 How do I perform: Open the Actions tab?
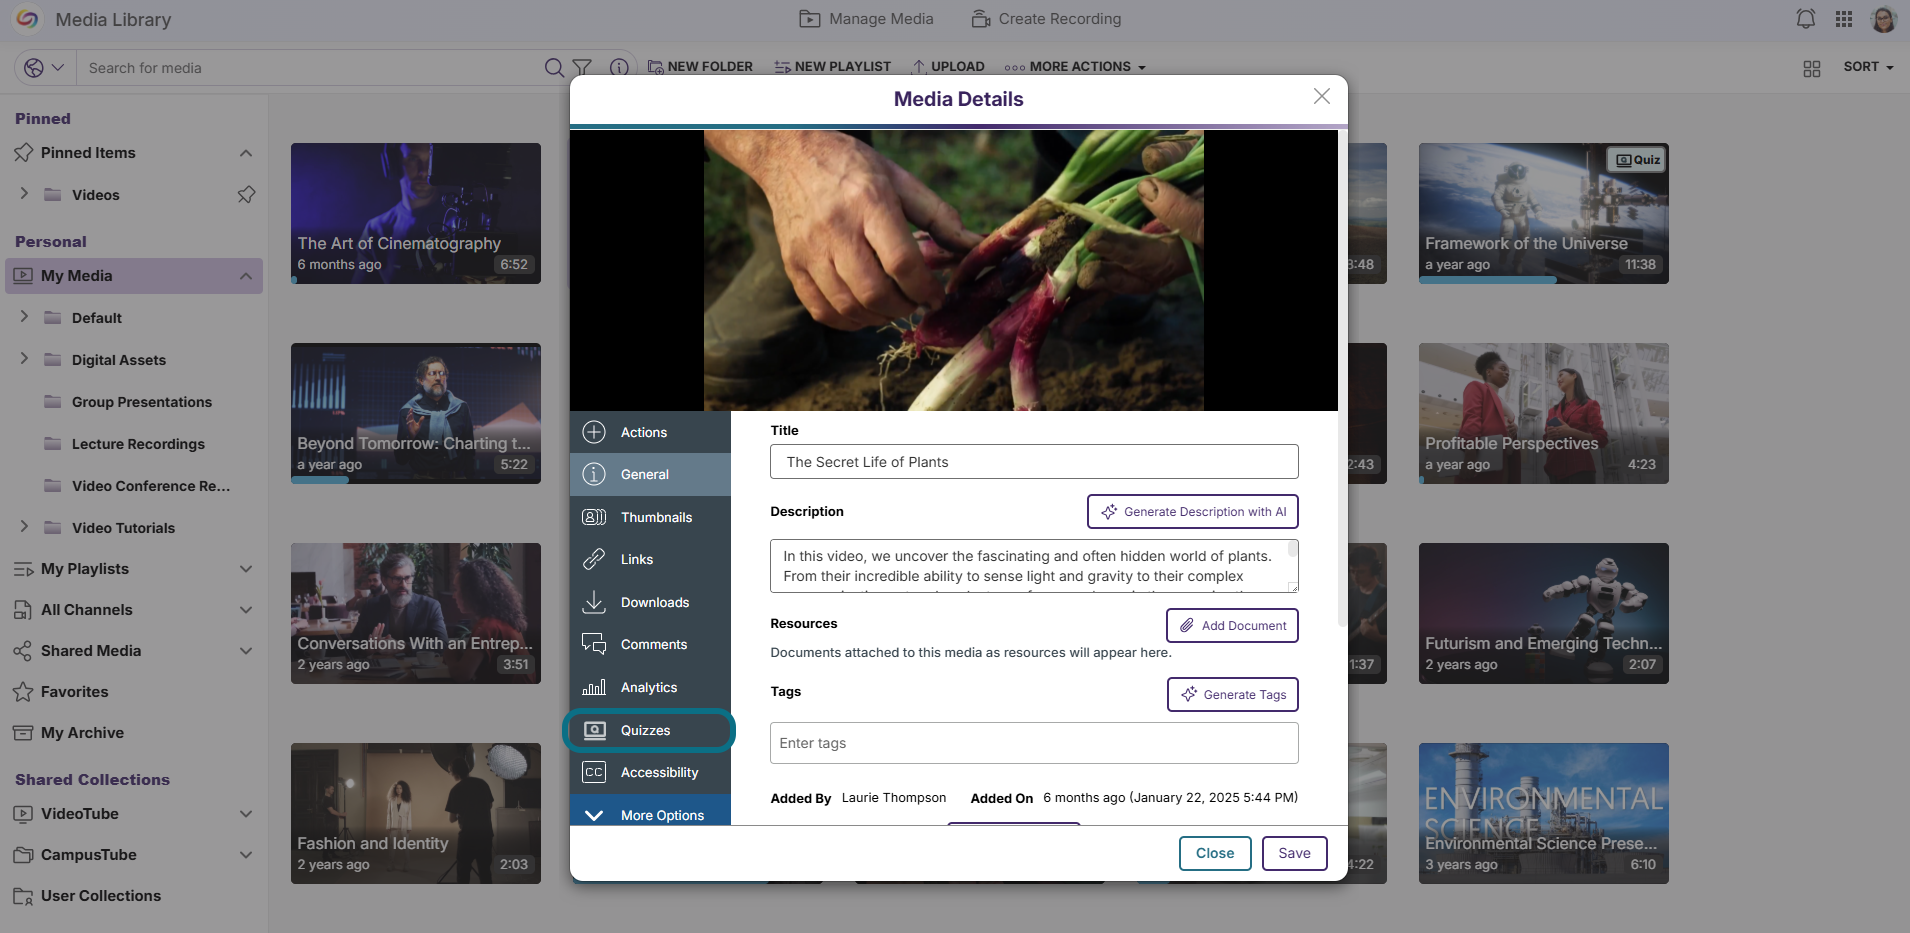pos(650,432)
